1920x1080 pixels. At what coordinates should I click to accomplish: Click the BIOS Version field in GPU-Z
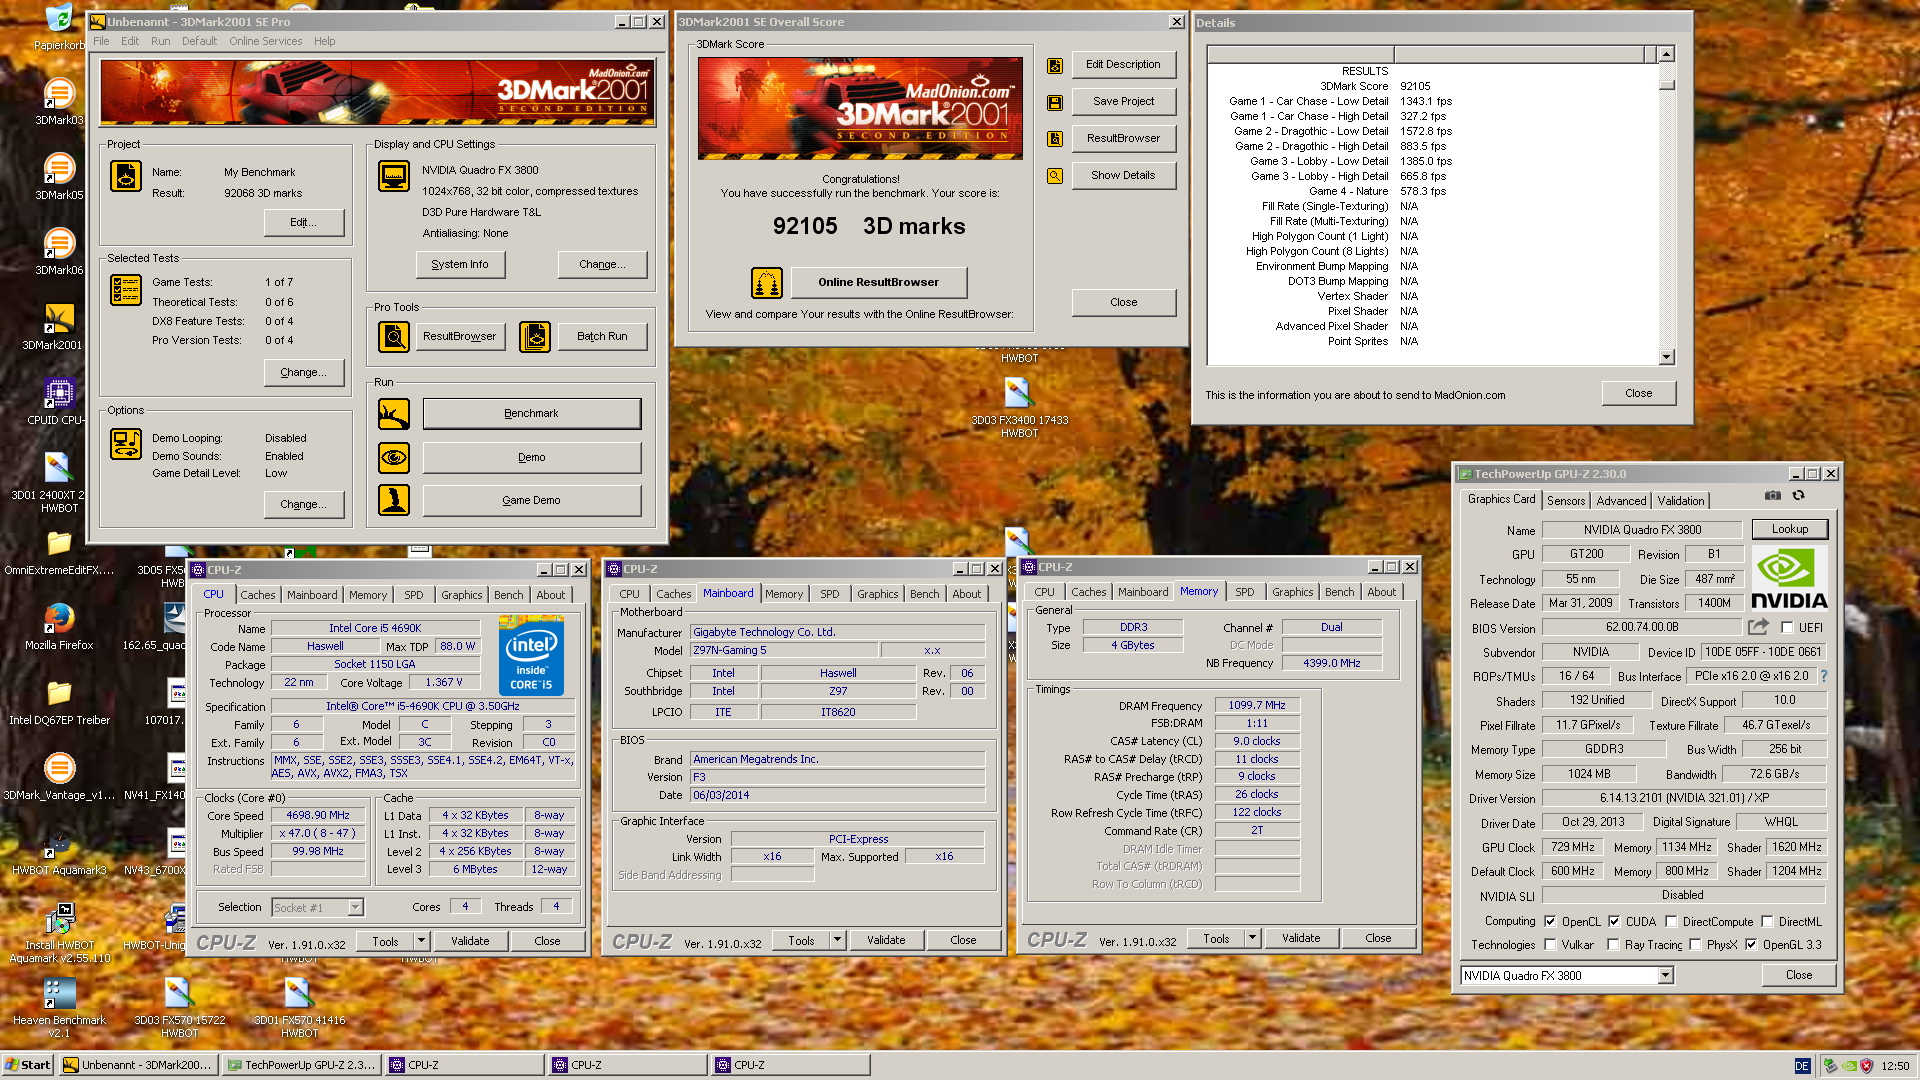click(x=1642, y=628)
